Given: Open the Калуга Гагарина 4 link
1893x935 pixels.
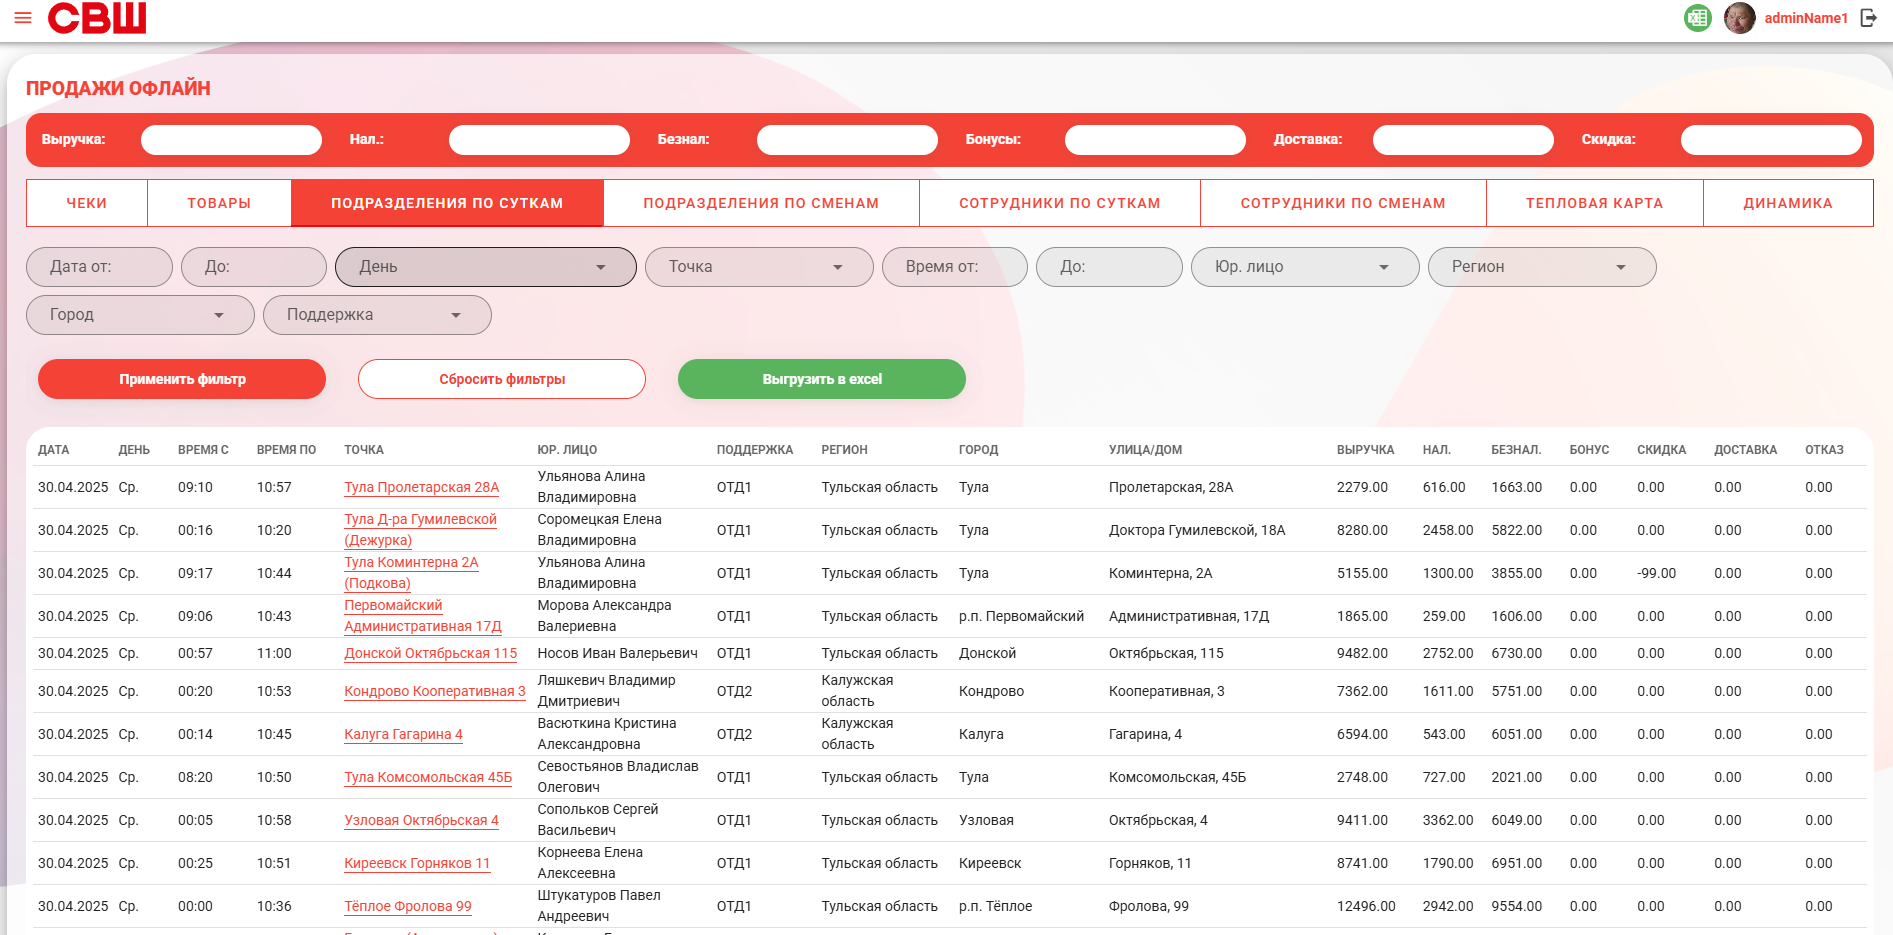Looking at the screenshot, I should click(403, 734).
